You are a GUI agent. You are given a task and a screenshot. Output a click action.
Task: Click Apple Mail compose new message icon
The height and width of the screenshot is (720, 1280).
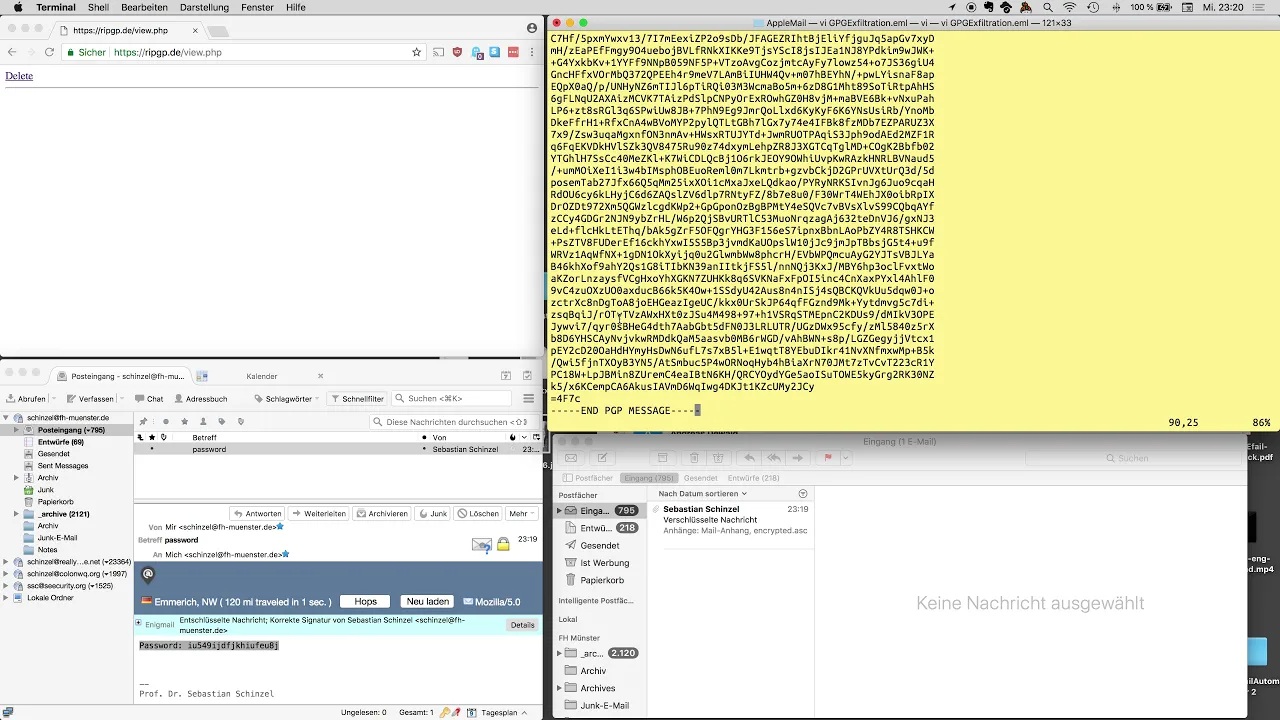tap(602, 458)
